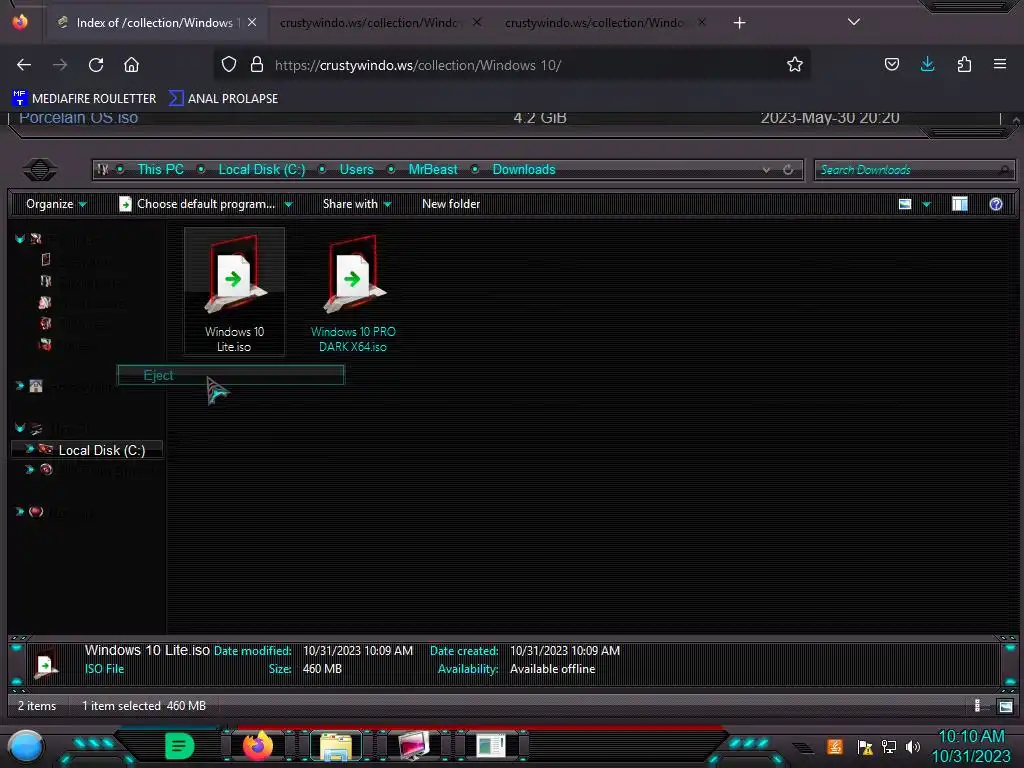Go to Users in the breadcrumb
The image size is (1024, 768).
[x=356, y=170]
